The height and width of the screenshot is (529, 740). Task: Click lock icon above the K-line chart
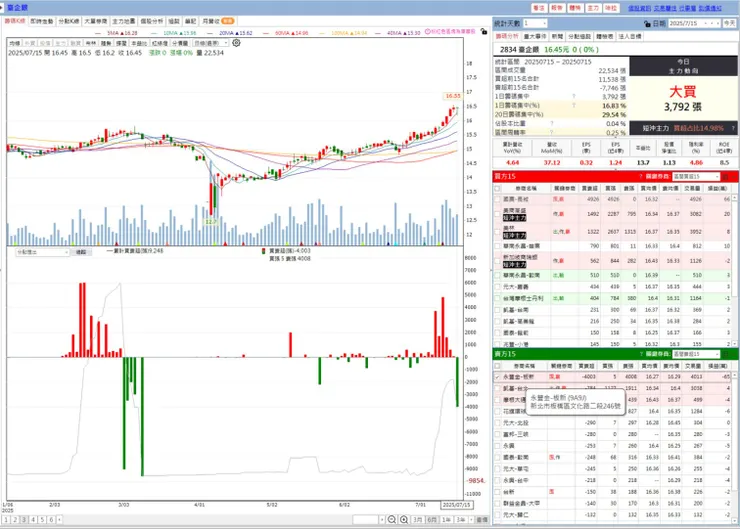484,32
